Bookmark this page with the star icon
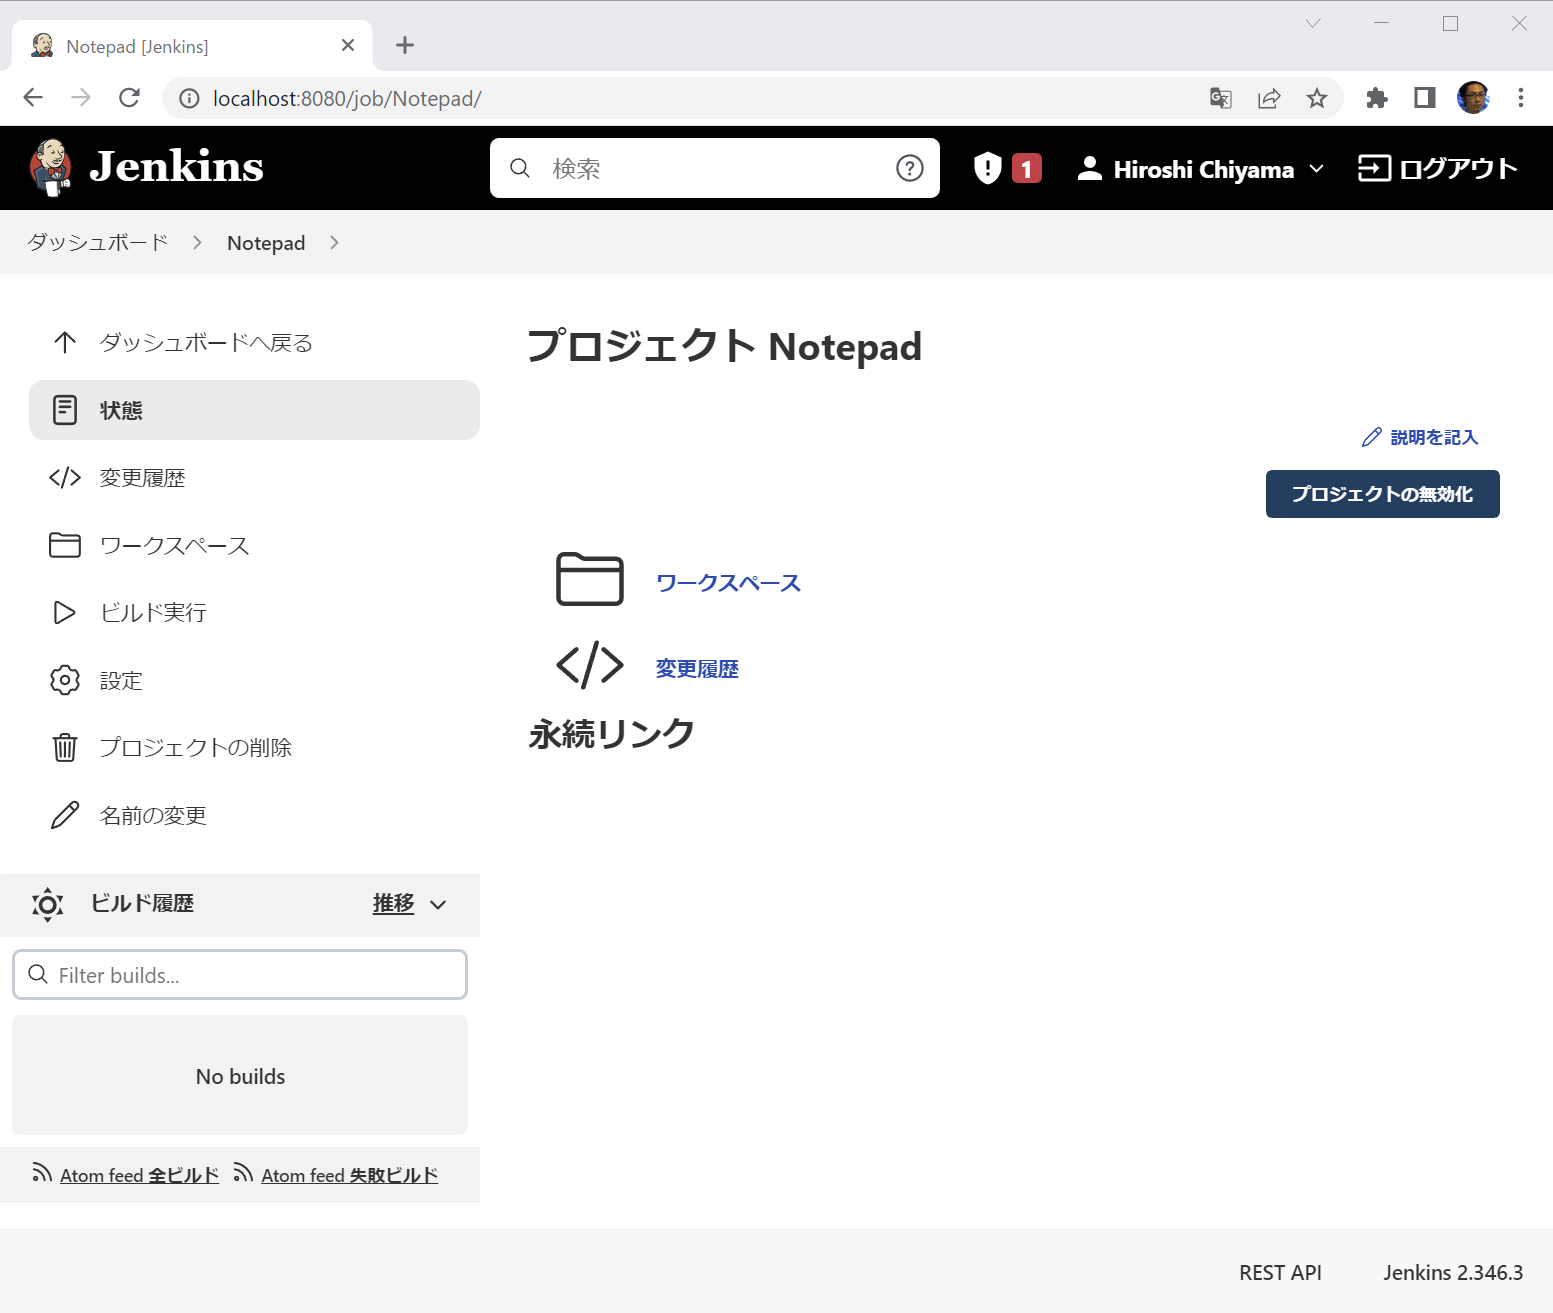 [x=1317, y=98]
